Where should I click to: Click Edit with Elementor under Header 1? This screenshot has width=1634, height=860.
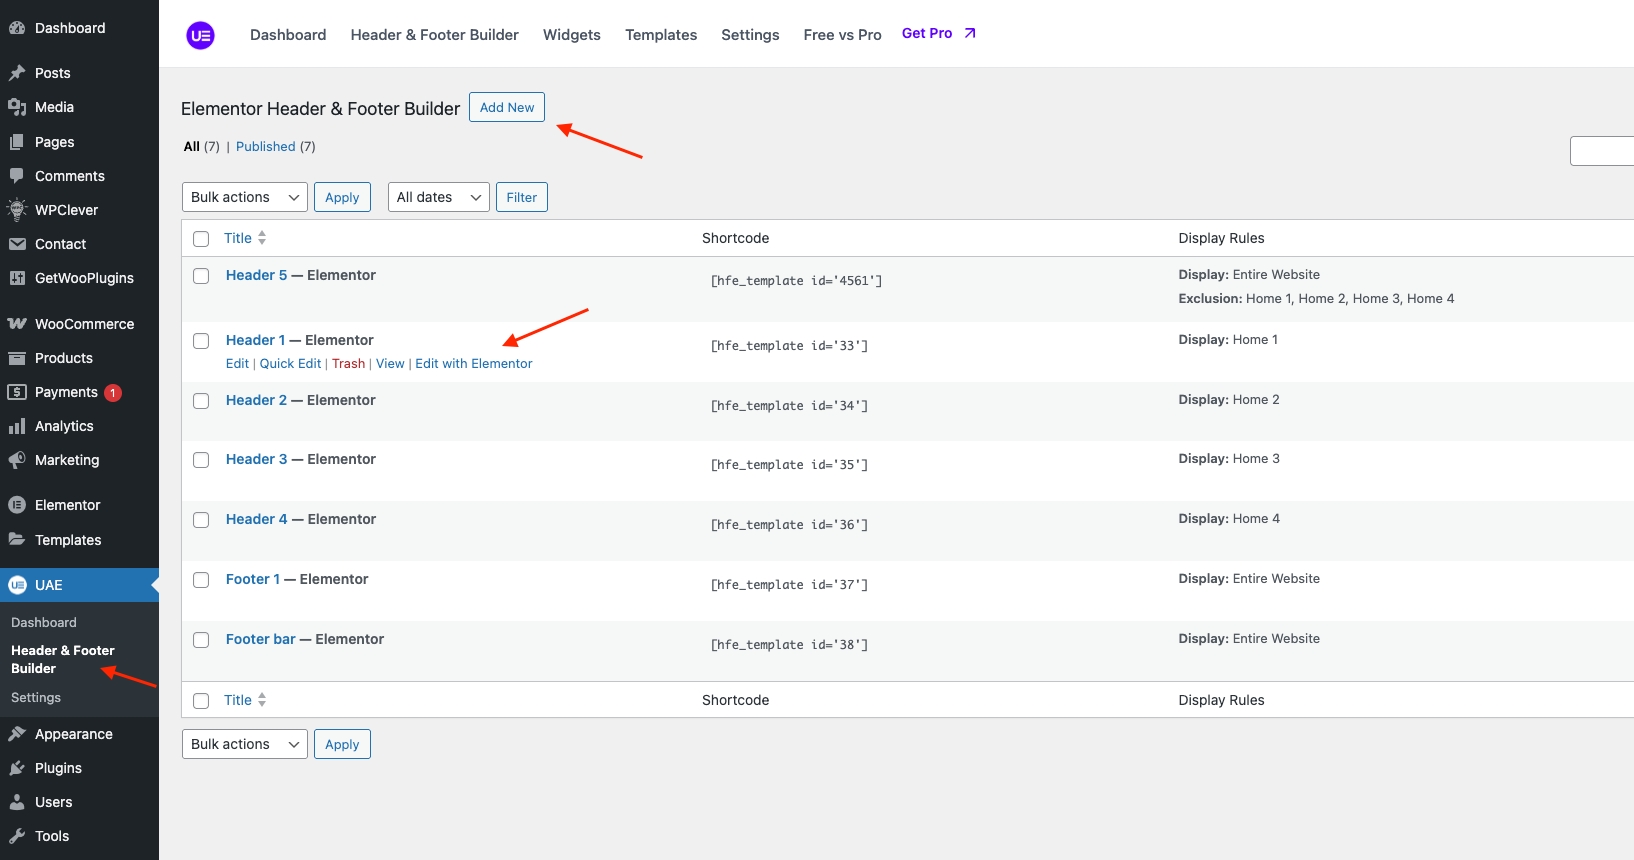[473, 364]
